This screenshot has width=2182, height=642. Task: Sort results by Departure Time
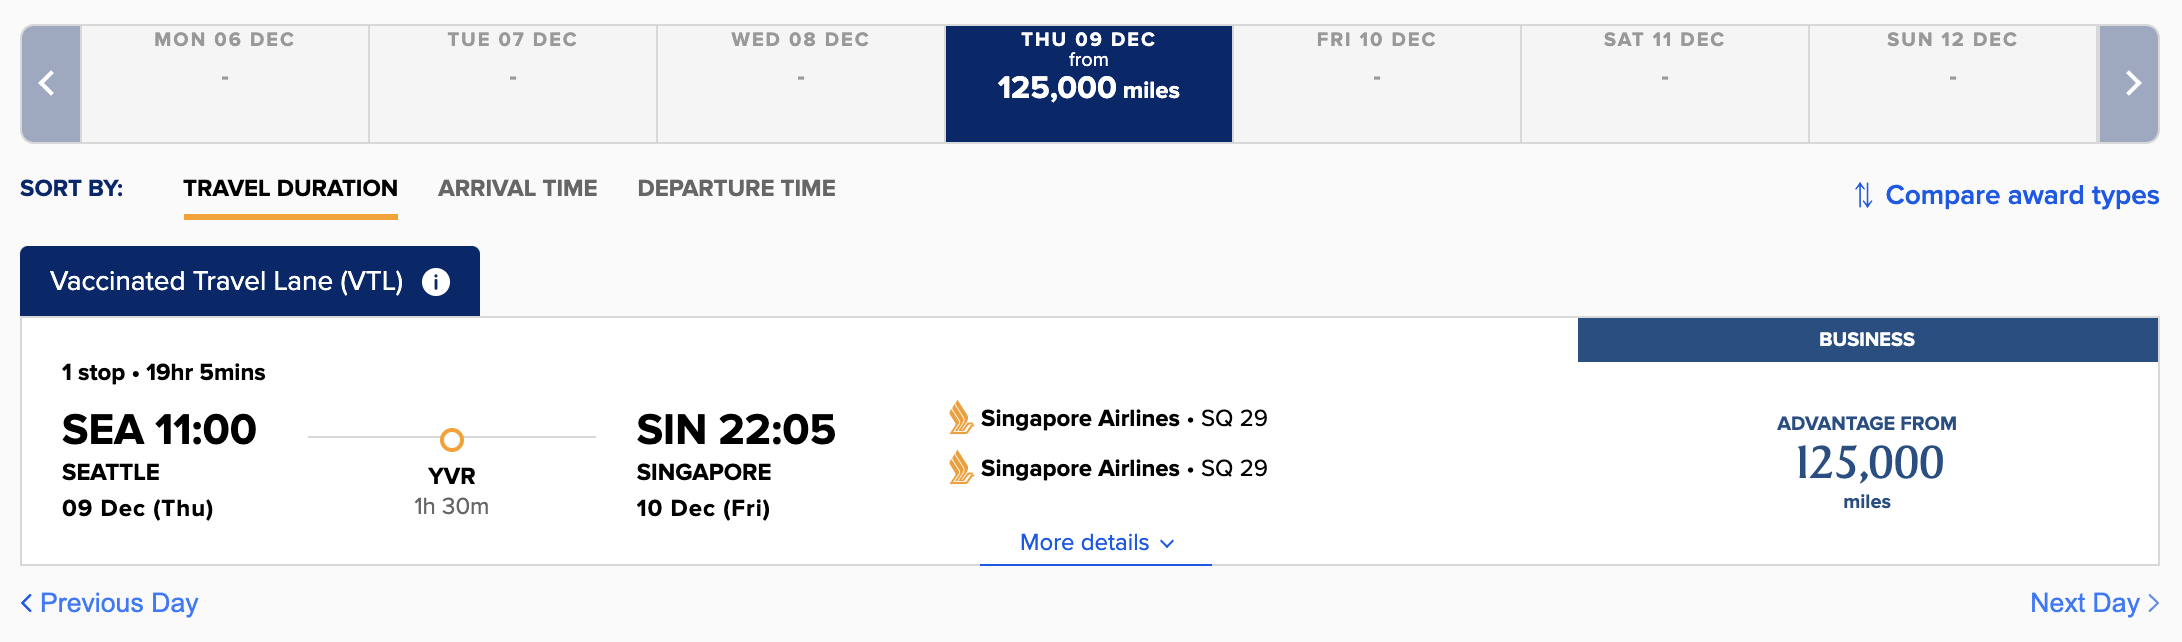click(736, 189)
